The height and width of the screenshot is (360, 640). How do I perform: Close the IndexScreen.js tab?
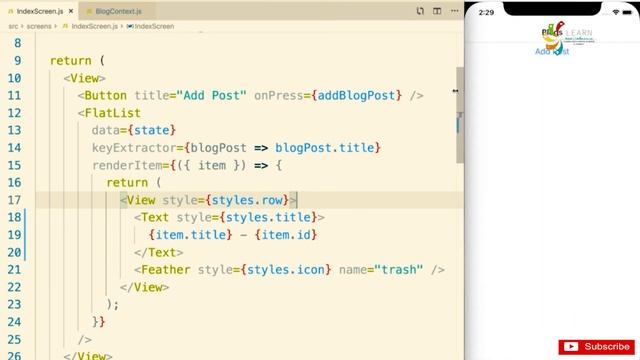[x=71, y=11]
